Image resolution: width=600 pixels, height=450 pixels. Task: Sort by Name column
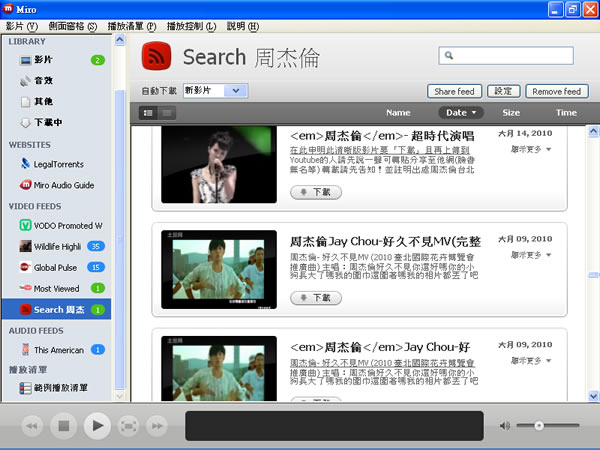[x=398, y=112]
